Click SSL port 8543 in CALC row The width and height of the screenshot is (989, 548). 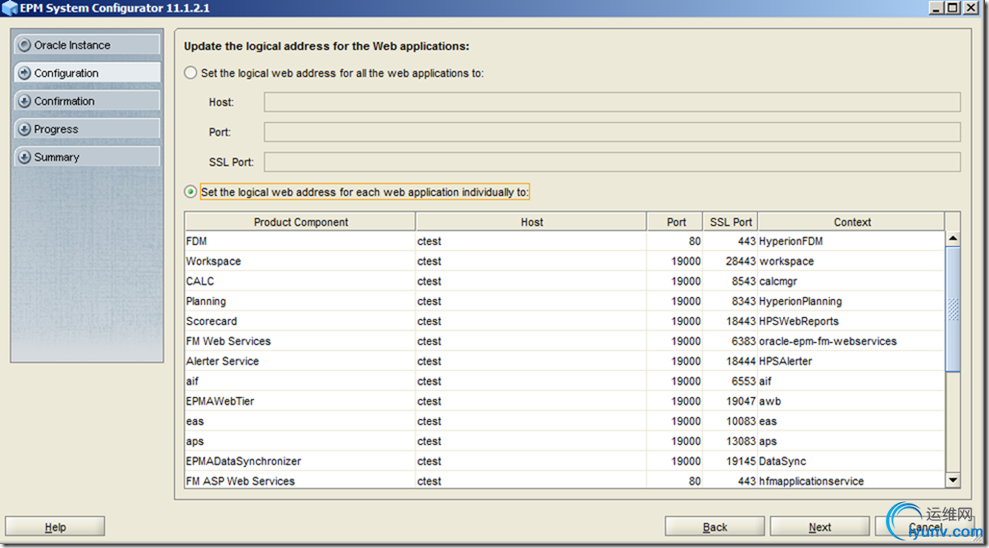[730, 281]
